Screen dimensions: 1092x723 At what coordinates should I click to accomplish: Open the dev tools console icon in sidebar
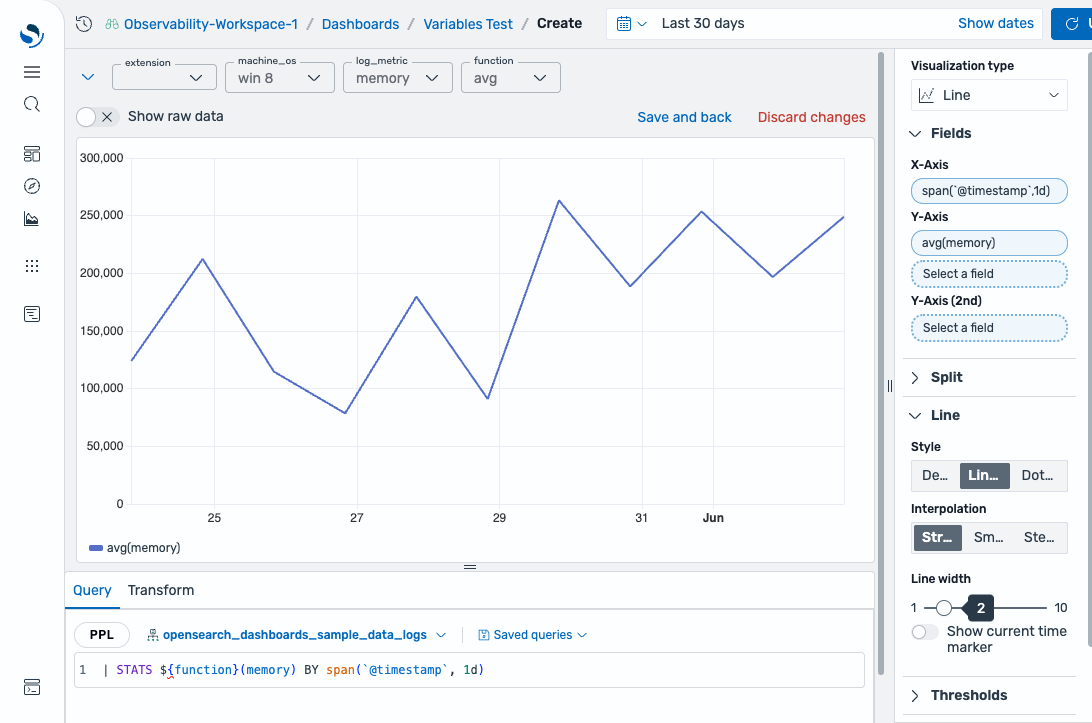click(x=32, y=687)
